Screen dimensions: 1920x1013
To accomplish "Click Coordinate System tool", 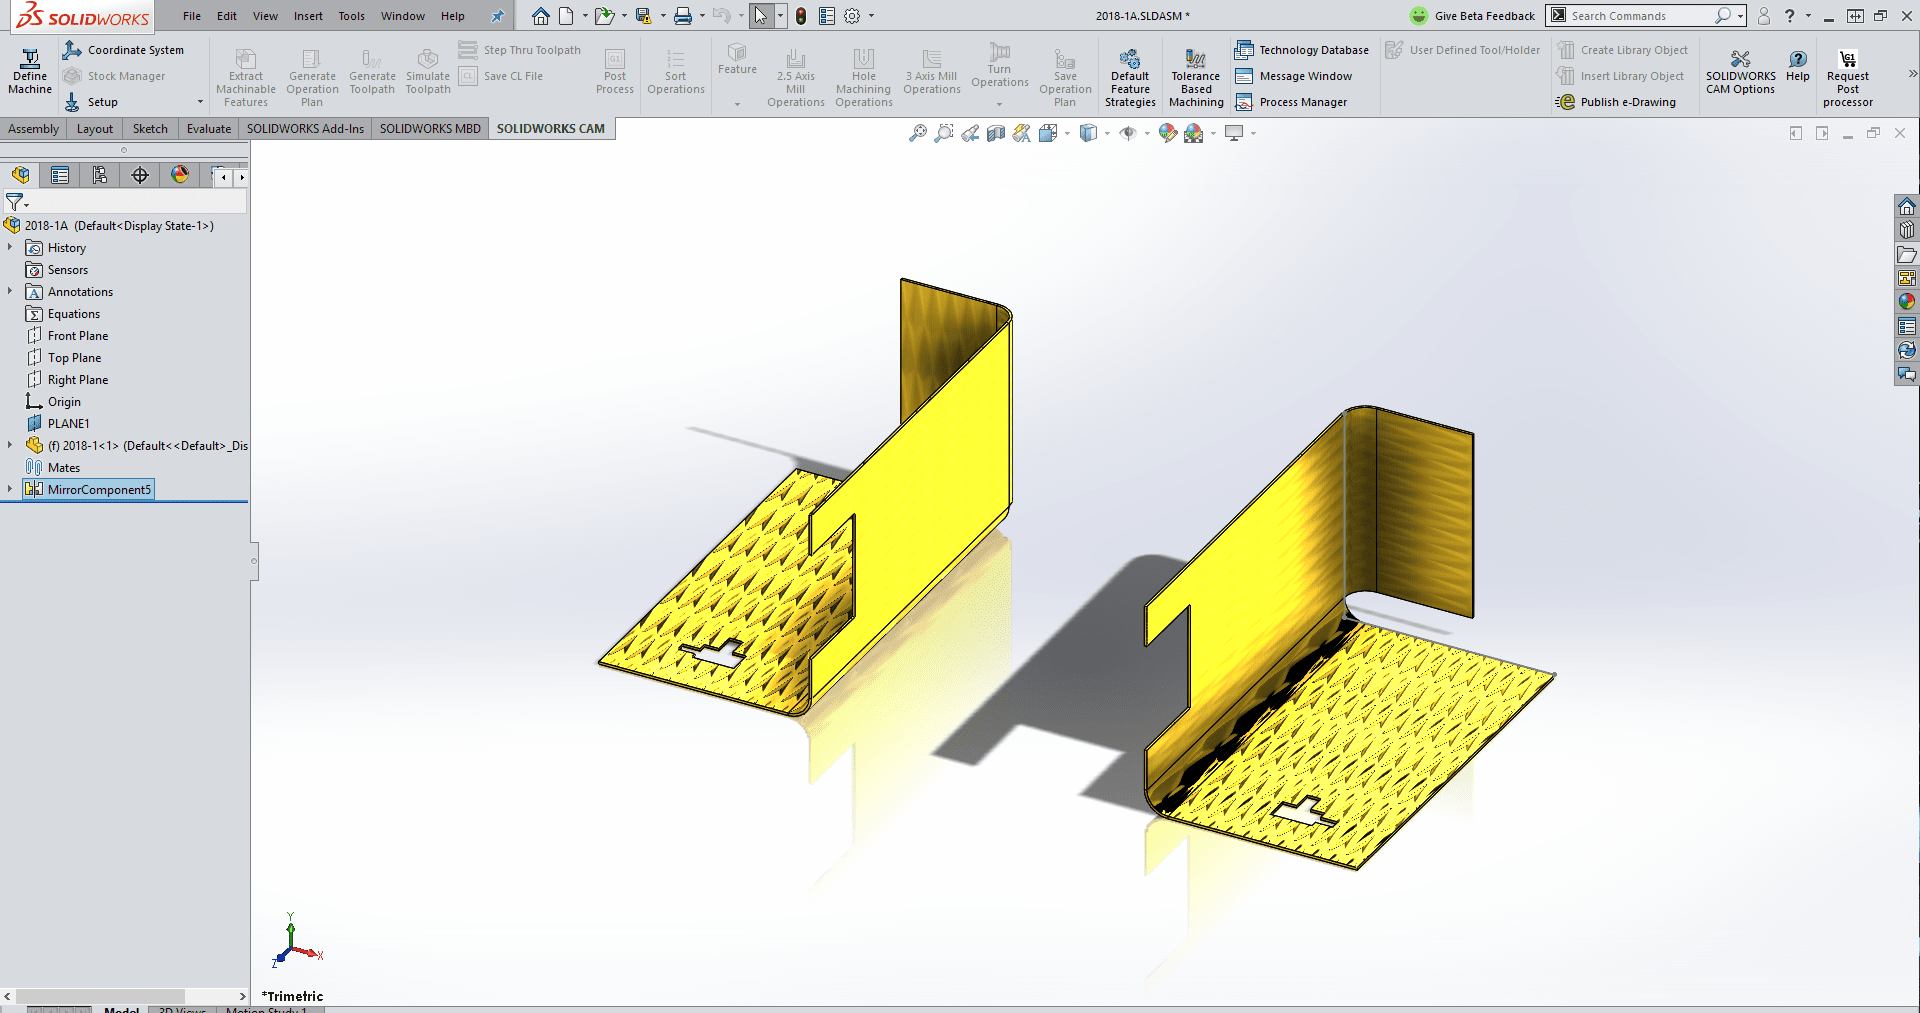I will [x=123, y=50].
